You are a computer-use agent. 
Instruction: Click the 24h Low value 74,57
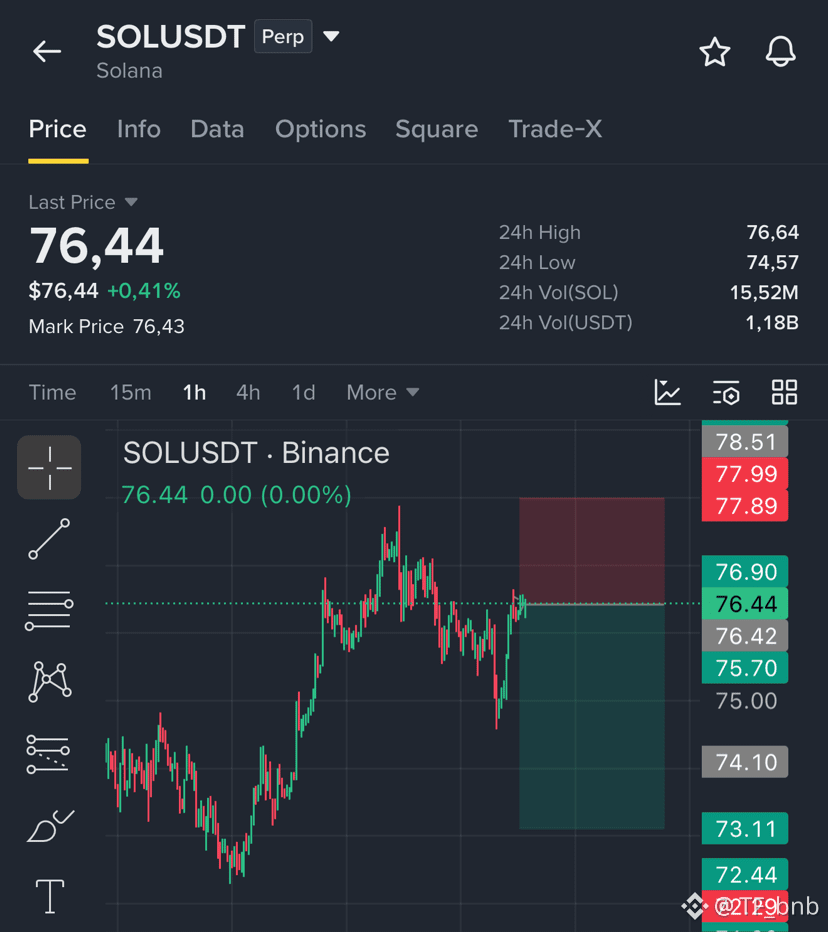pyautogui.click(x=772, y=262)
